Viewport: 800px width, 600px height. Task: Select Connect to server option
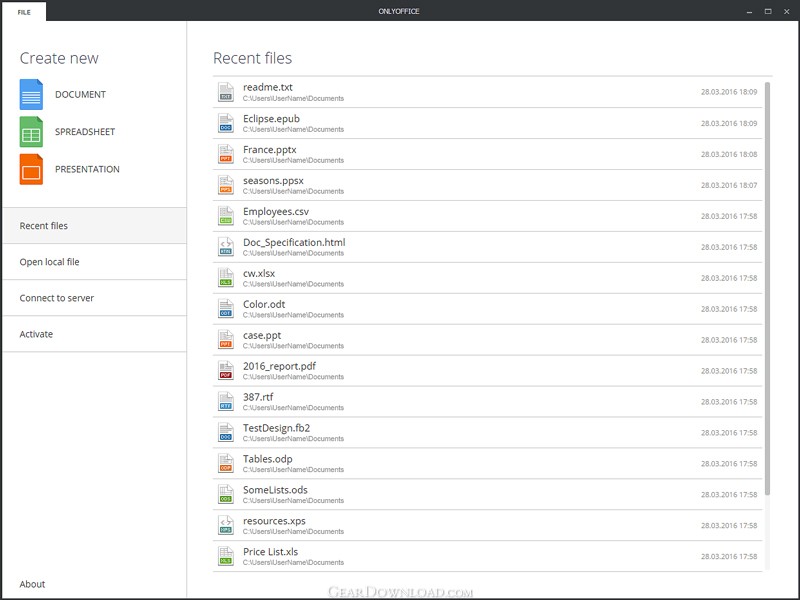pyautogui.click(x=94, y=298)
